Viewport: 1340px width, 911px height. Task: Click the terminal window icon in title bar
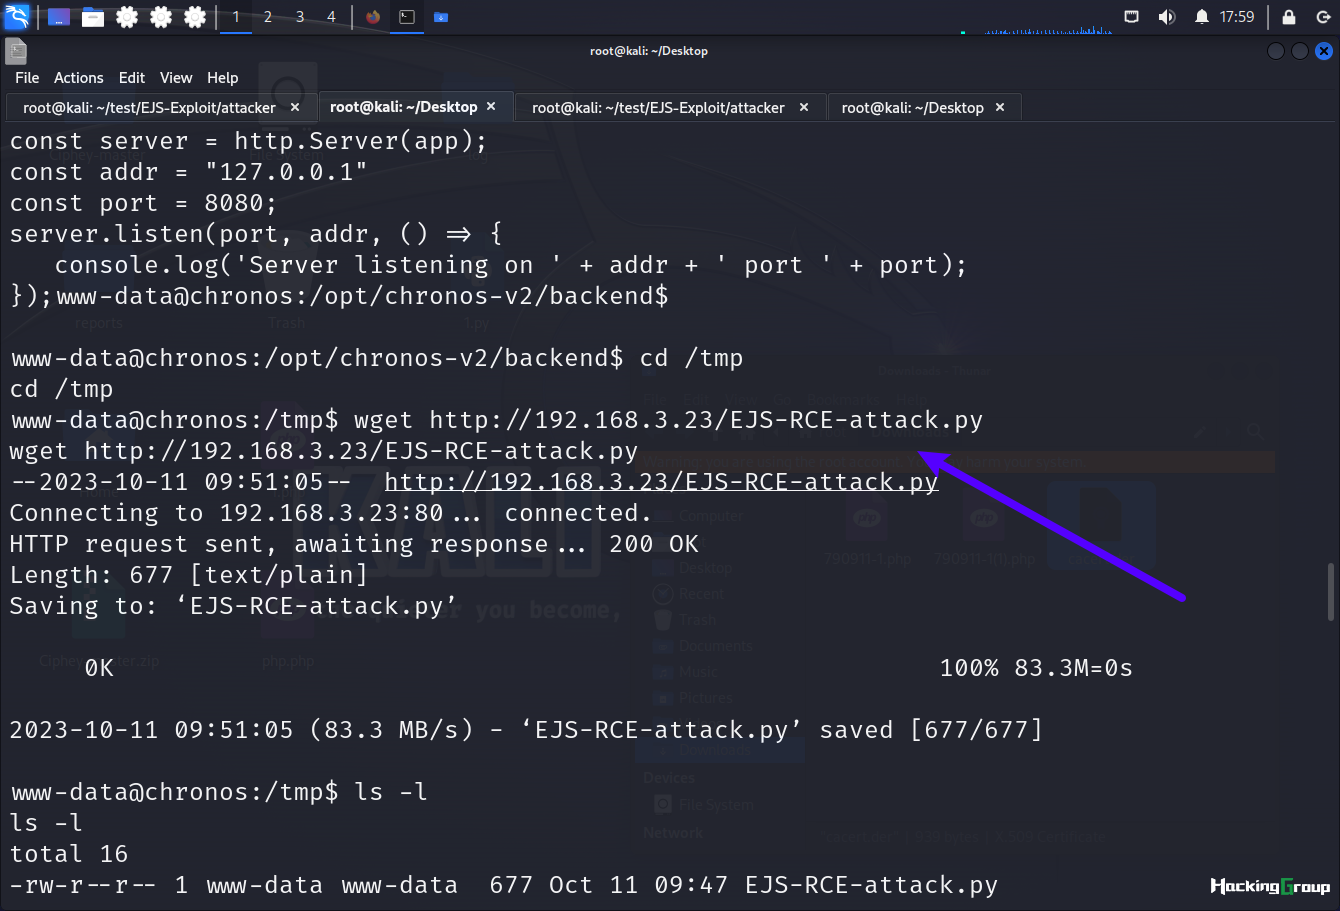pyautogui.click(x=16, y=51)
